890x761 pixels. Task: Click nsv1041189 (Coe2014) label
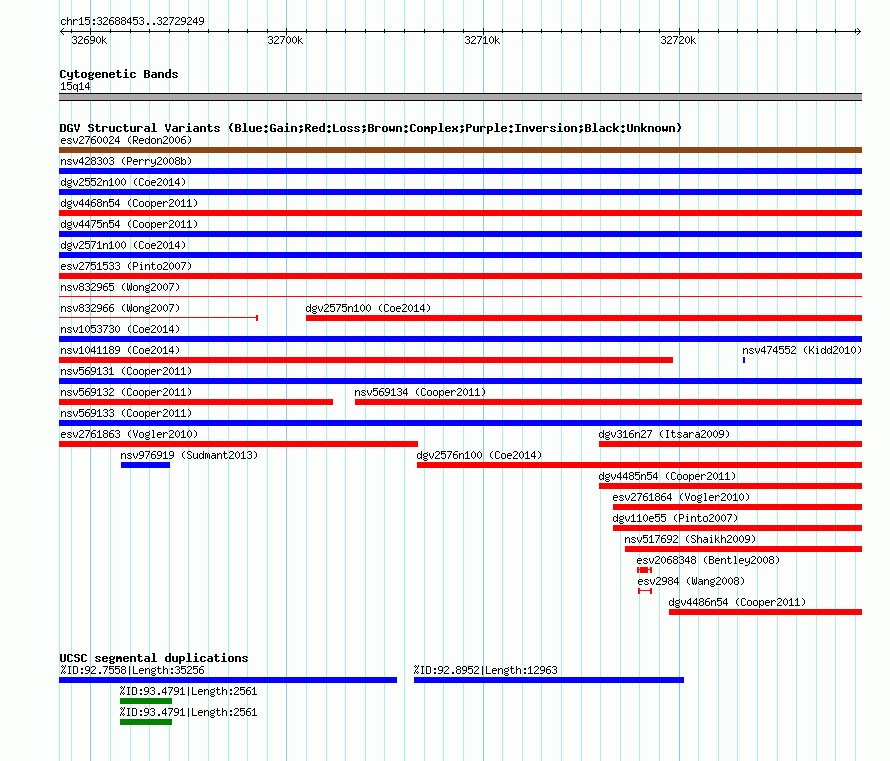point(120,350)
